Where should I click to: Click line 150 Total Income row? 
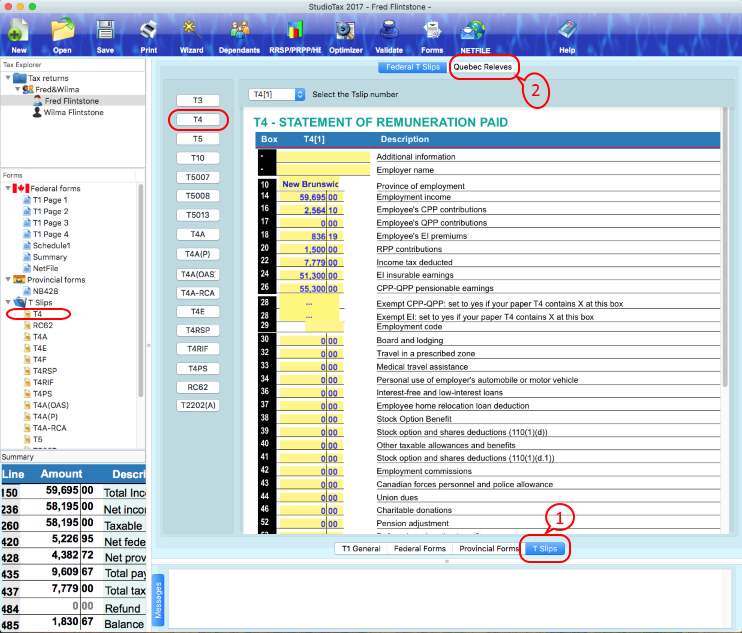pyautogui.click(x=73, y=492)
